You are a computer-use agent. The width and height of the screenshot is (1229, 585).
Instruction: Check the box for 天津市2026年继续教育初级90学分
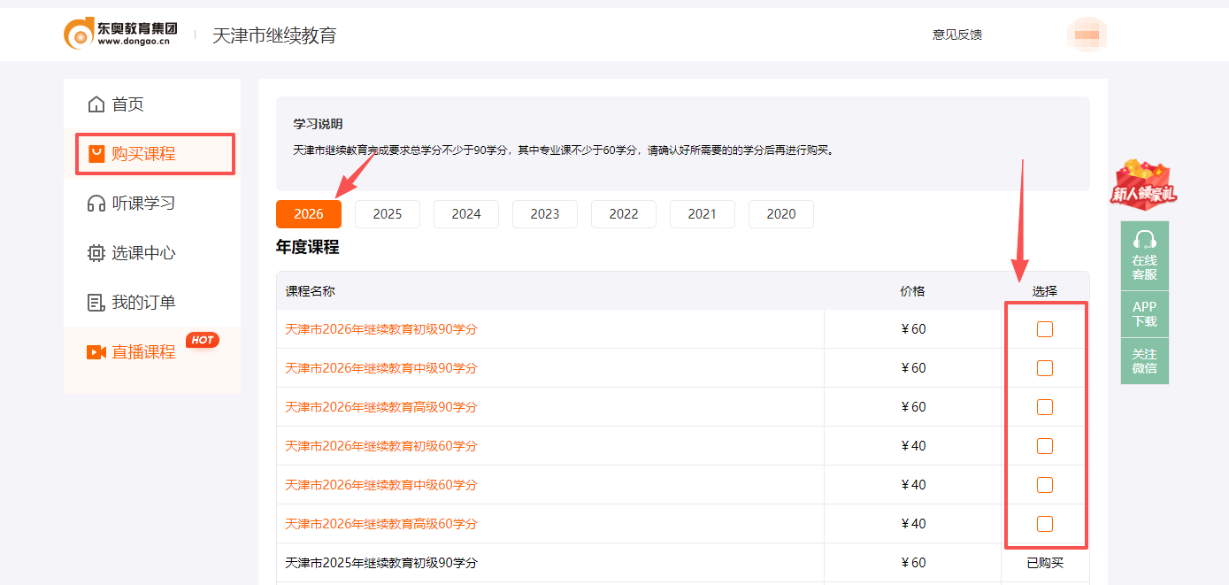[x=1045, y=329]
